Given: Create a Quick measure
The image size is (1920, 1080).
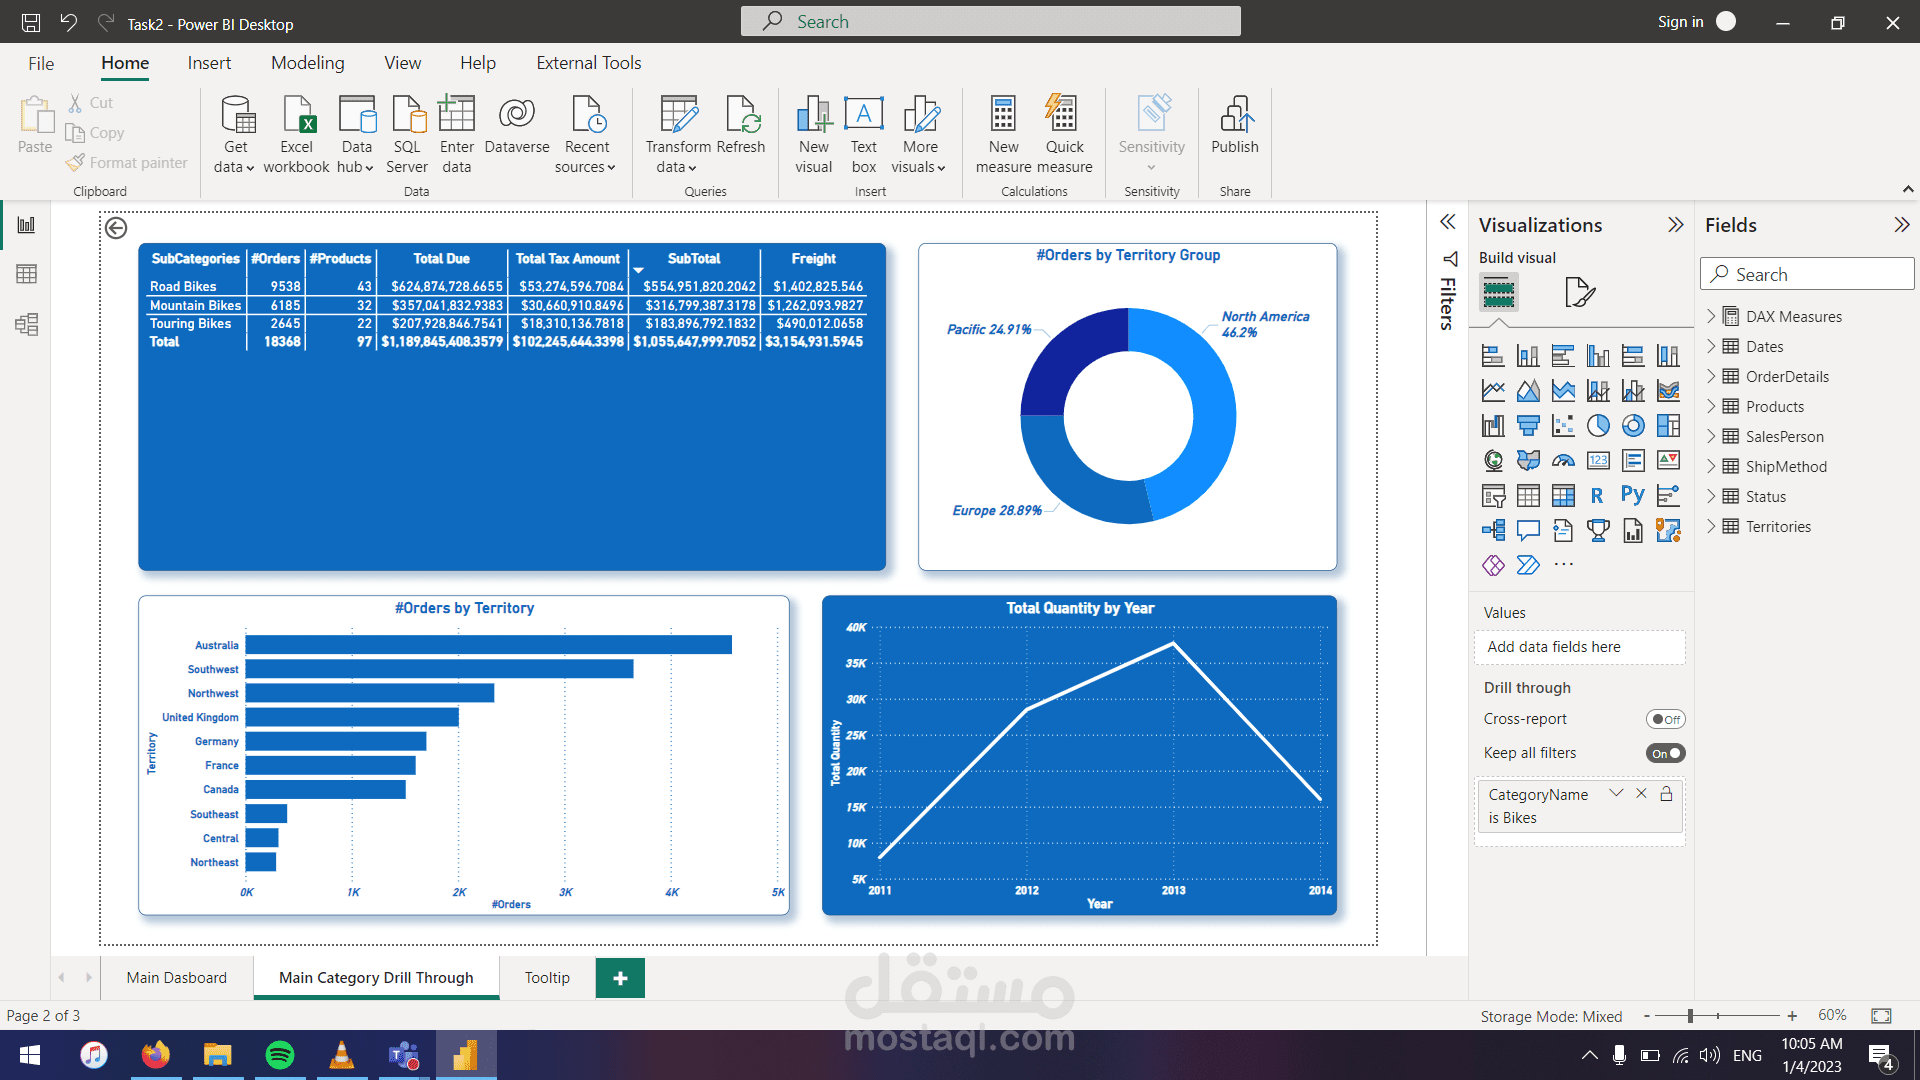Looking at the screenshot, I should click(1064, 135).
